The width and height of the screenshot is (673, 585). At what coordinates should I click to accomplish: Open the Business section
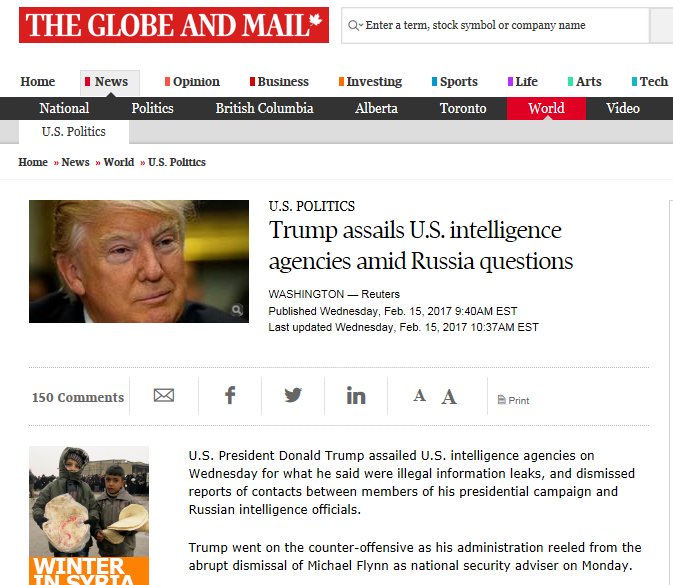pos(279,82)
